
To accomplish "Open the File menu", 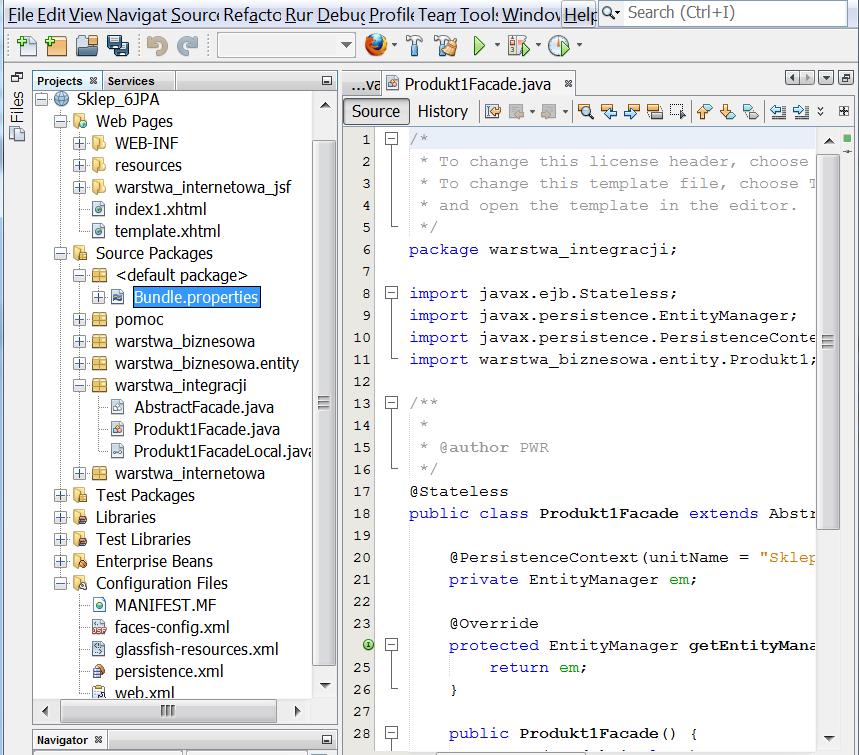I will point(21,15).
